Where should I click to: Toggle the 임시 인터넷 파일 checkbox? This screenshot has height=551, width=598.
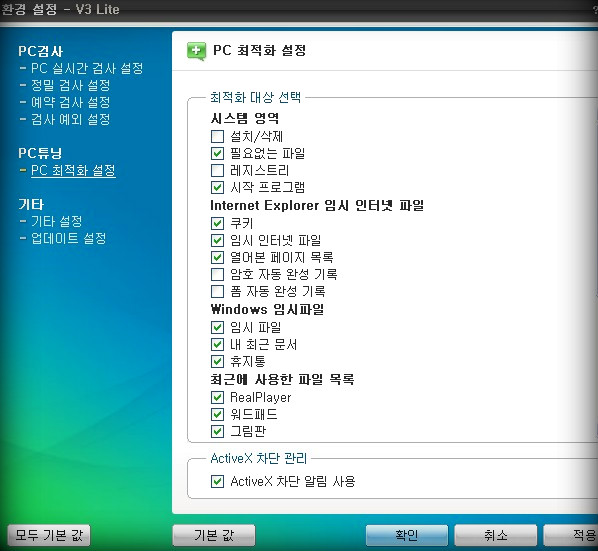click(217, 240)
